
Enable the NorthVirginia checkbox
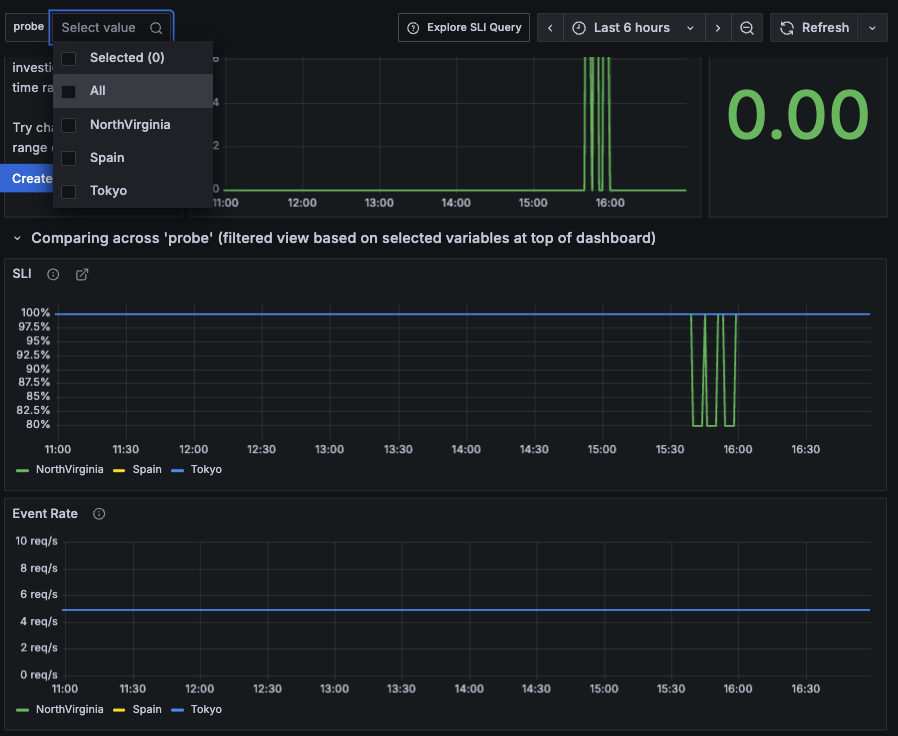[68, 124]
